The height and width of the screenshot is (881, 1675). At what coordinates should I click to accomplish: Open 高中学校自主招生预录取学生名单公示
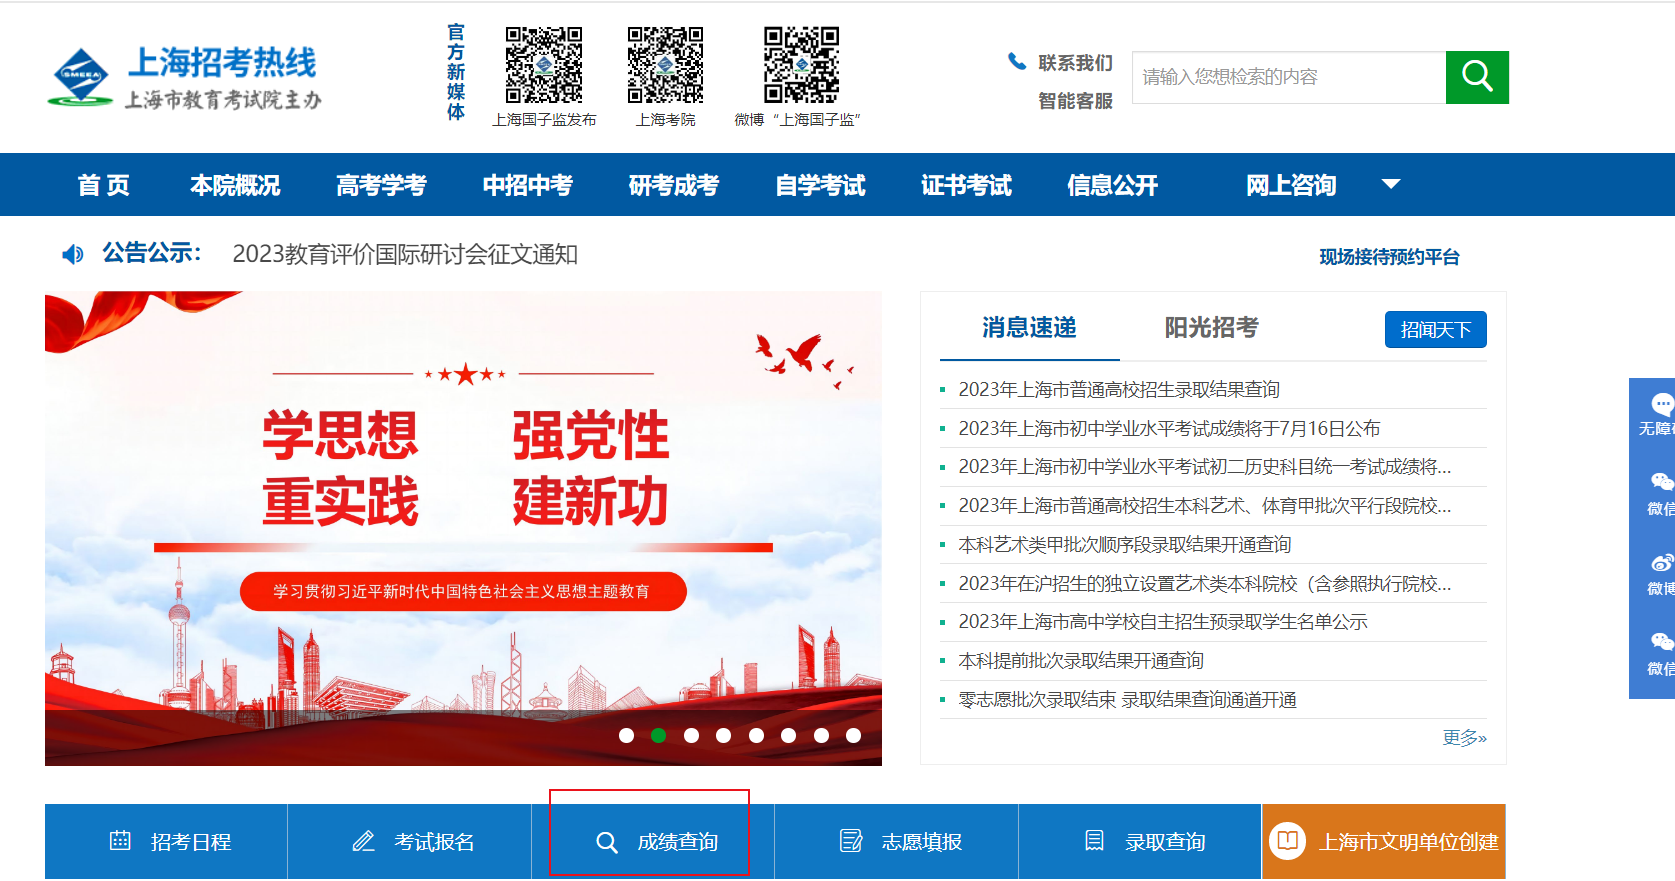1163,622
